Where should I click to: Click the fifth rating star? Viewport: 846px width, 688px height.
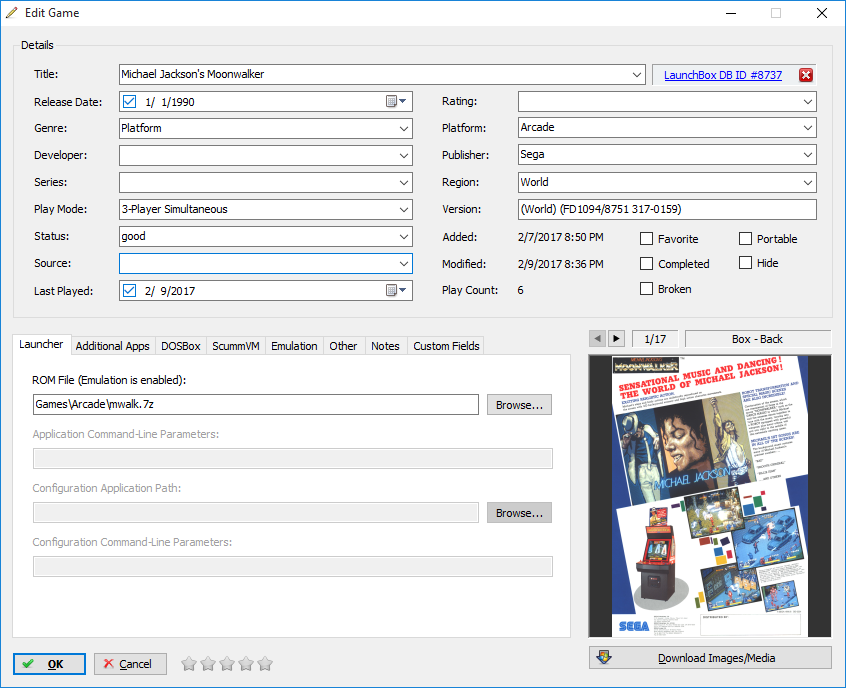tap(264, 663)
